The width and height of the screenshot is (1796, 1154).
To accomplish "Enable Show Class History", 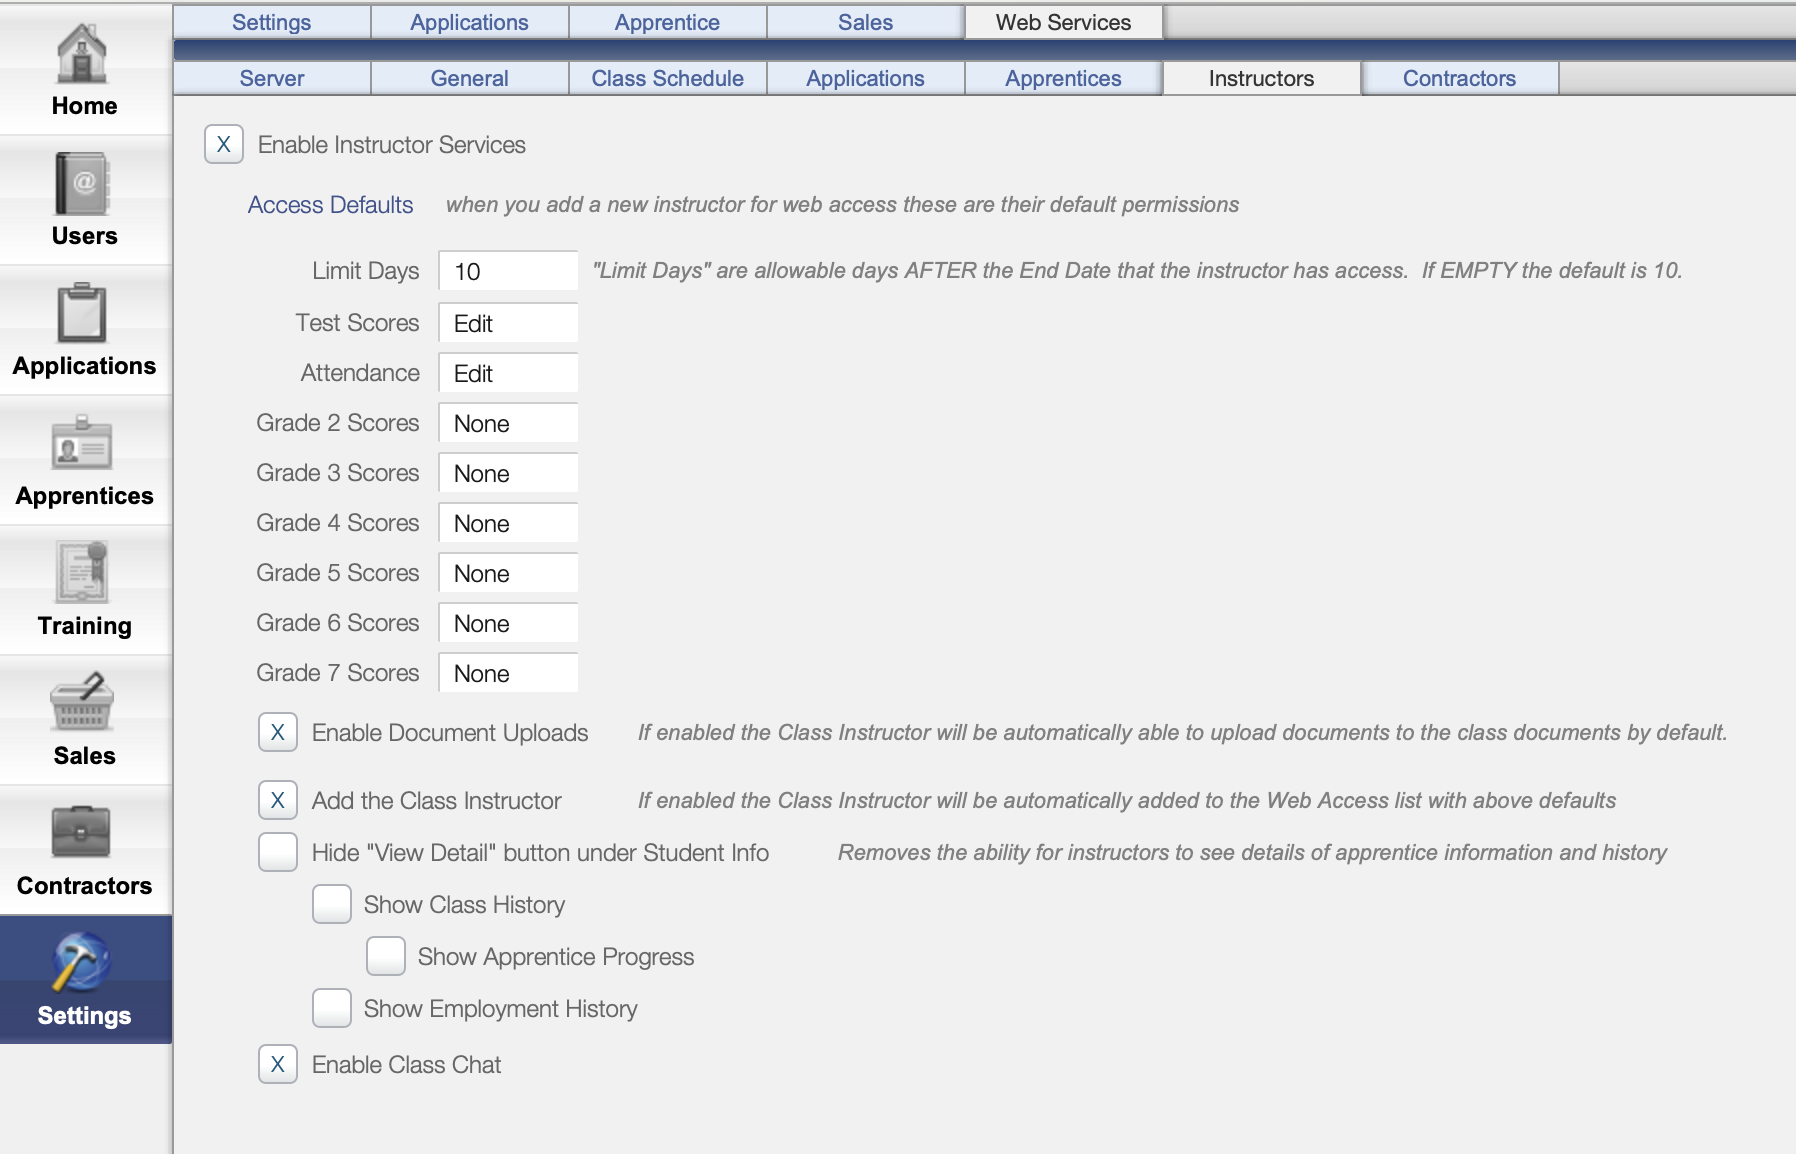I will pyautogui.click(x=331, y=904).
